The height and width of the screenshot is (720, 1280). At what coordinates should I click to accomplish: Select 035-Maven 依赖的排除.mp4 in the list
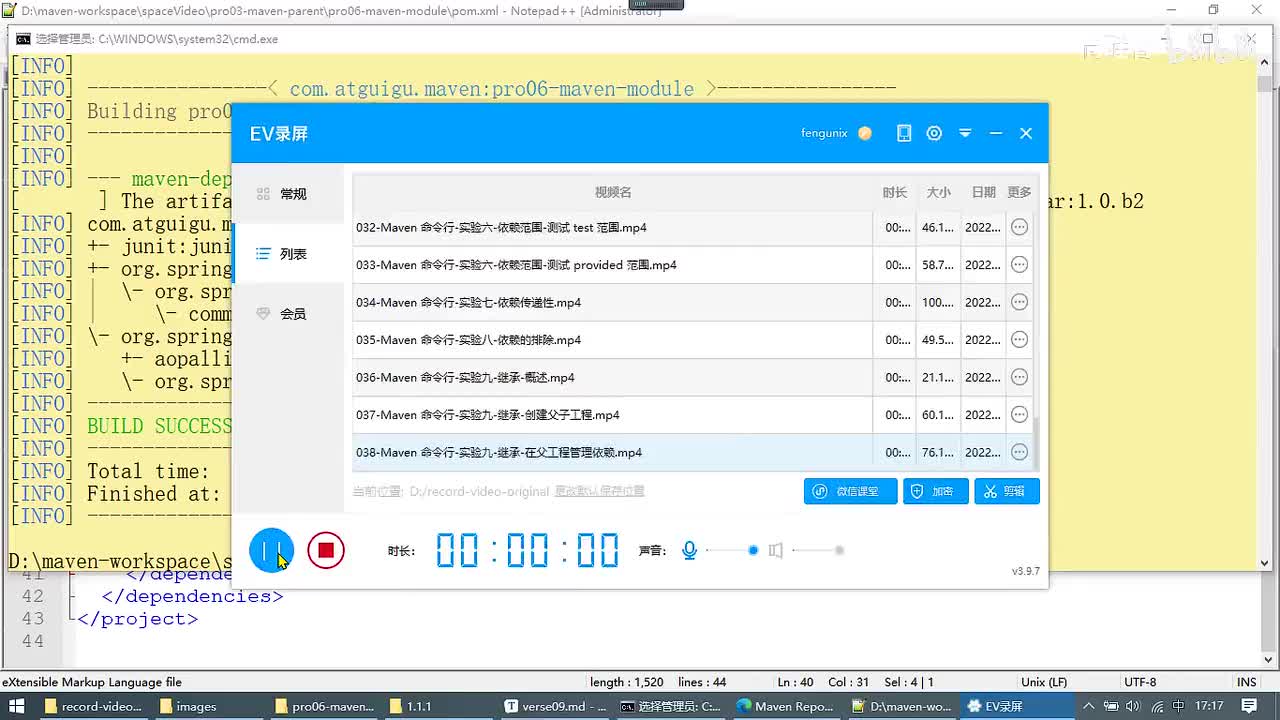pyautogui.click(x=693, y=340)
